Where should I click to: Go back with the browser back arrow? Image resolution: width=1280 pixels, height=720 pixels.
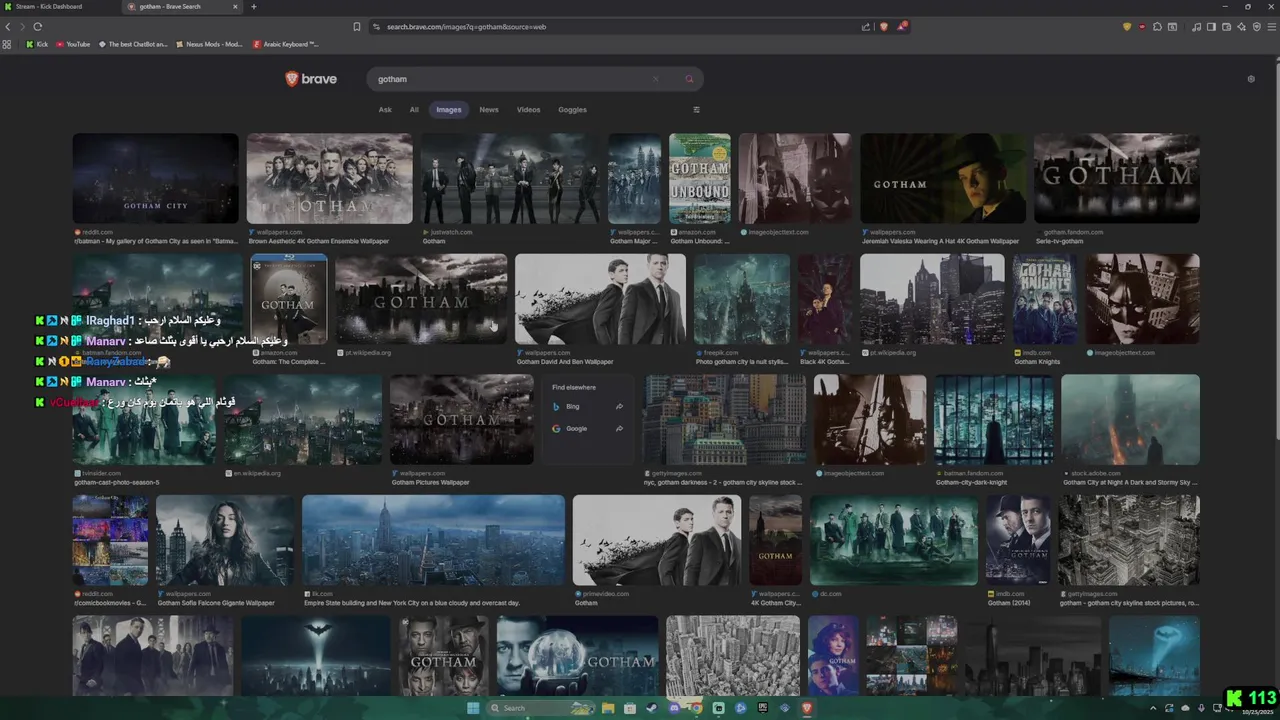[8, 27]
